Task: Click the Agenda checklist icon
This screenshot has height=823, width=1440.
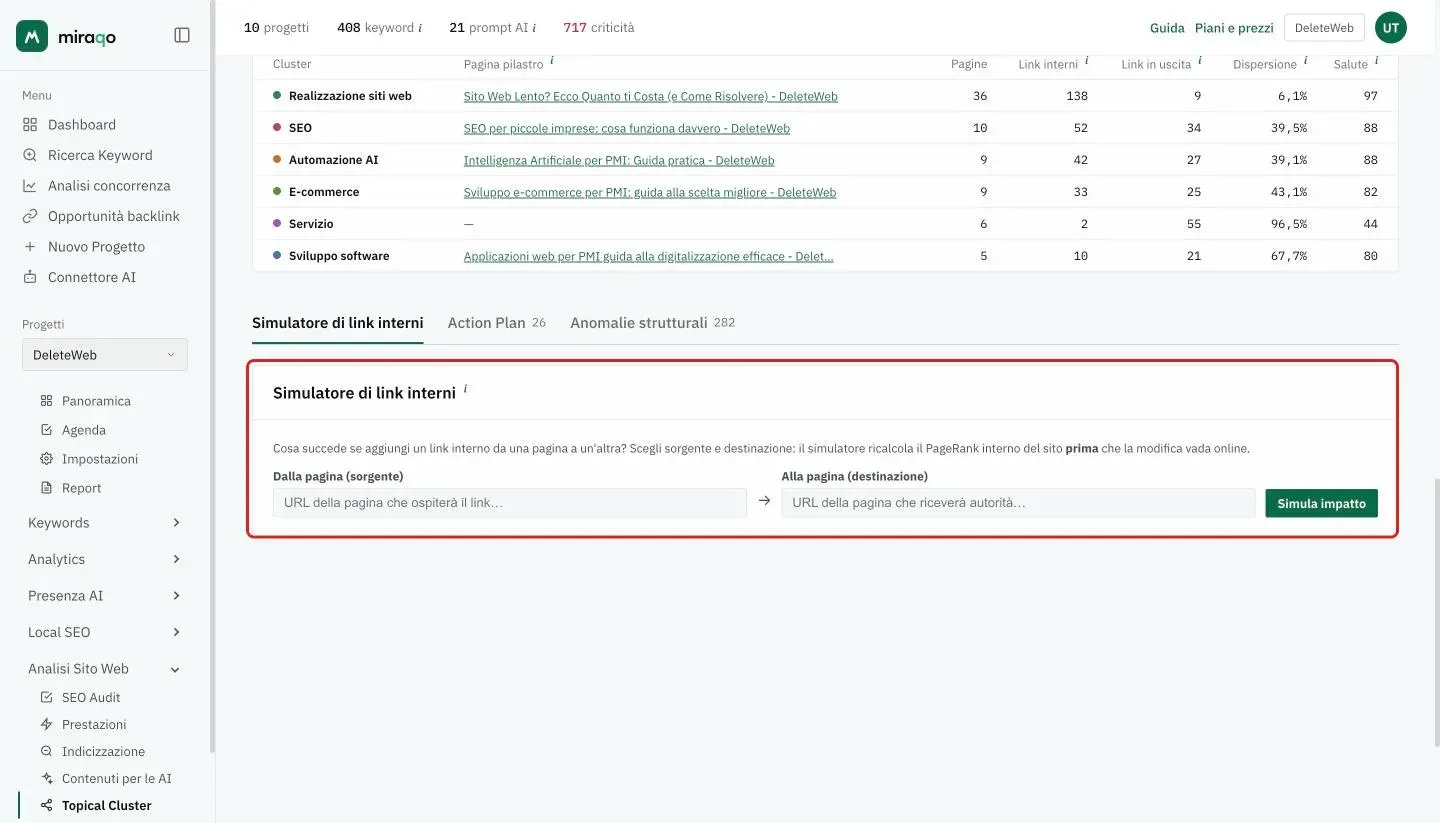Action: (x=46, y=430)
